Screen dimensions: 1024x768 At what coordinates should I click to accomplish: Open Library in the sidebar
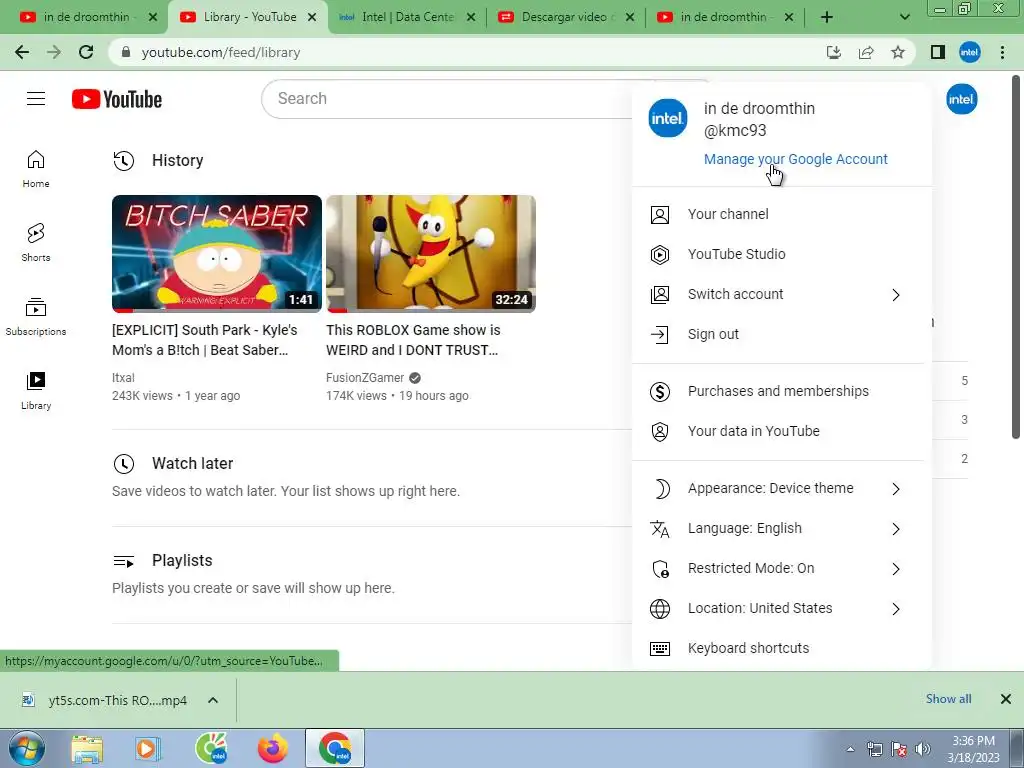pos(36,391)
